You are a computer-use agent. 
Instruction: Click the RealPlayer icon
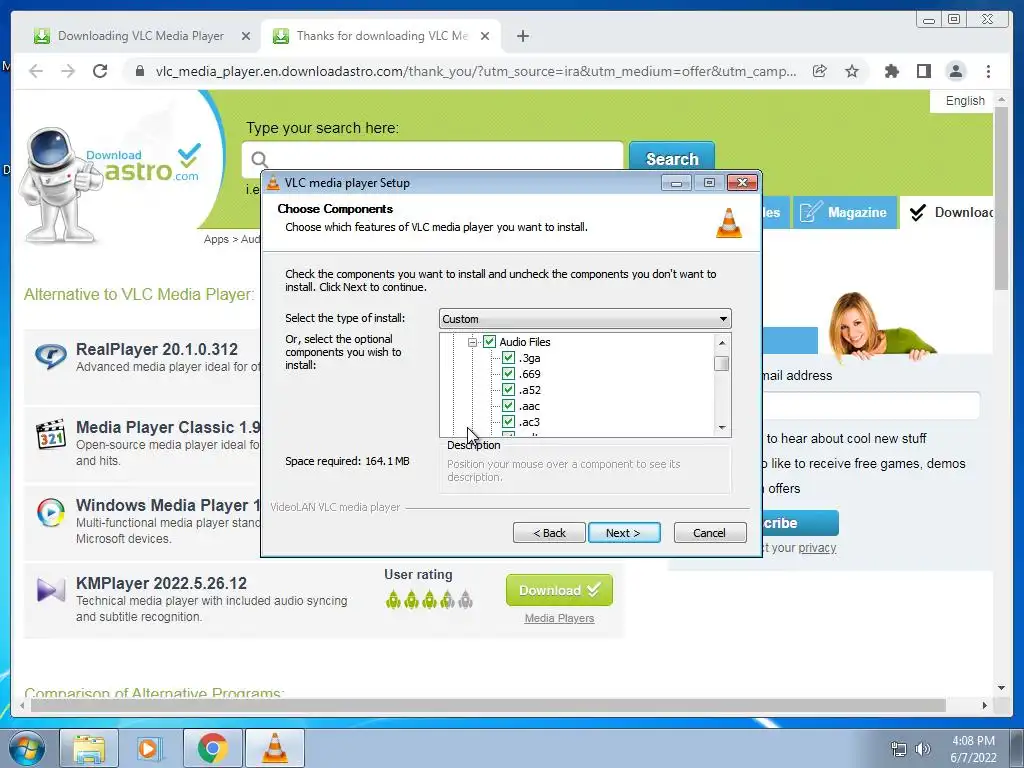point(50,357)
